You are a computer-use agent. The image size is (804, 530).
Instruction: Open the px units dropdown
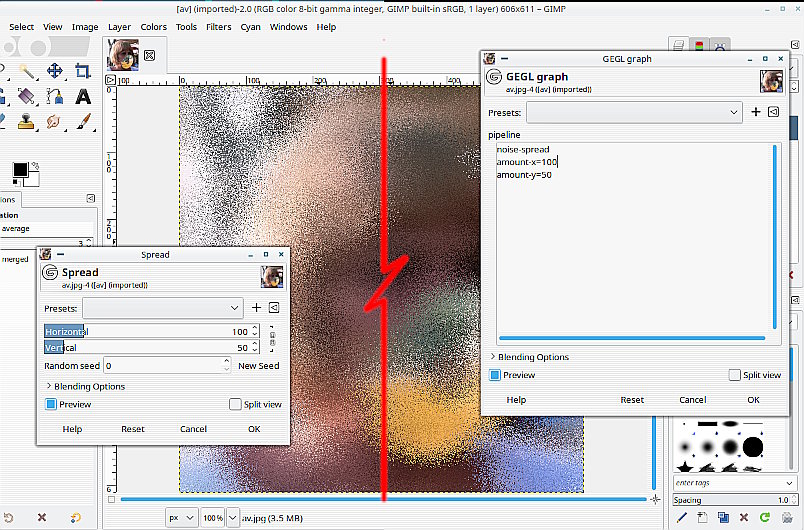tap(182, 518)
